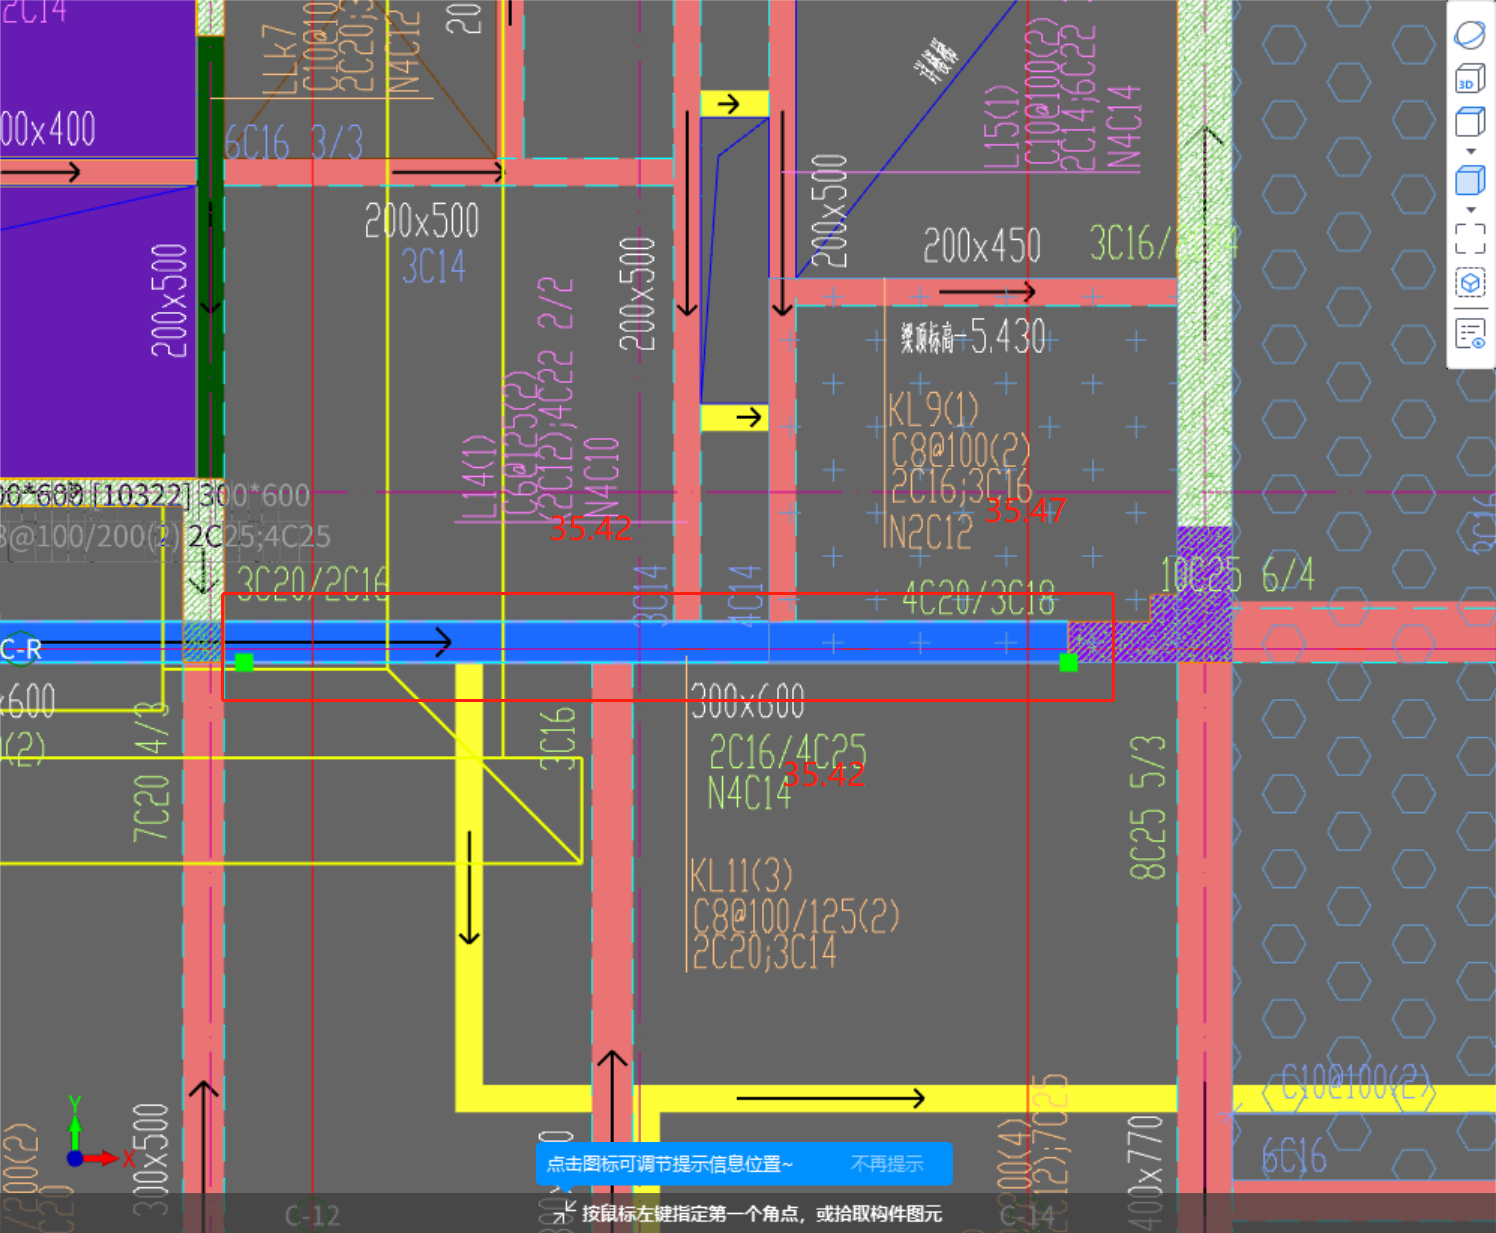Click the purple slab region labeled 00x400

(98, 78)
